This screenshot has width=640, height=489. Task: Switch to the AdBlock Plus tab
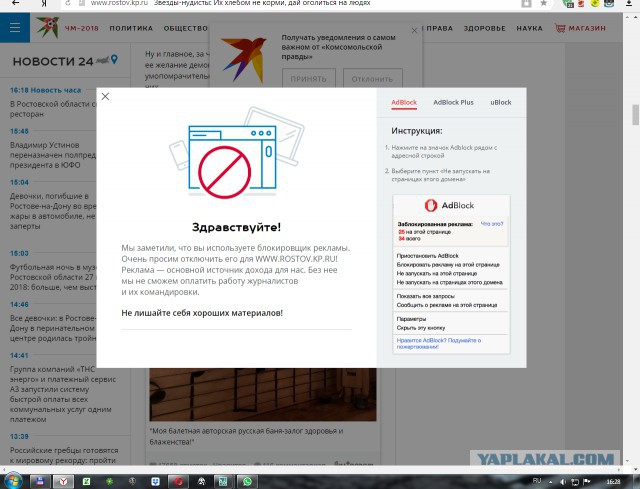click(x=453, y=102)
